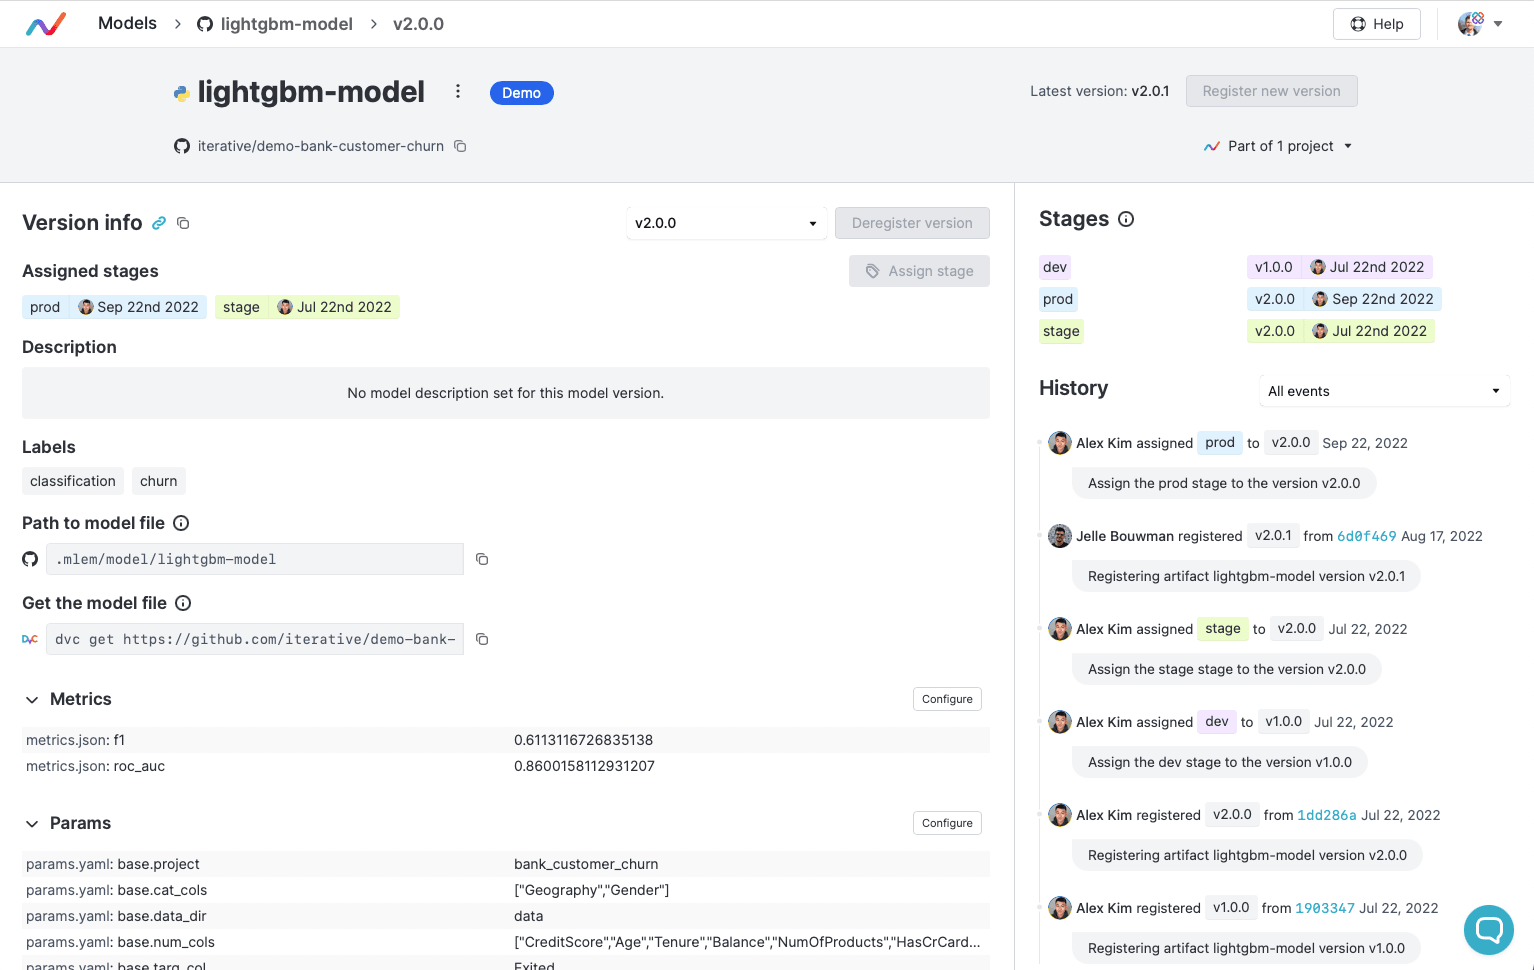Click the GitHub icon beside model file path

pos(30,559)
